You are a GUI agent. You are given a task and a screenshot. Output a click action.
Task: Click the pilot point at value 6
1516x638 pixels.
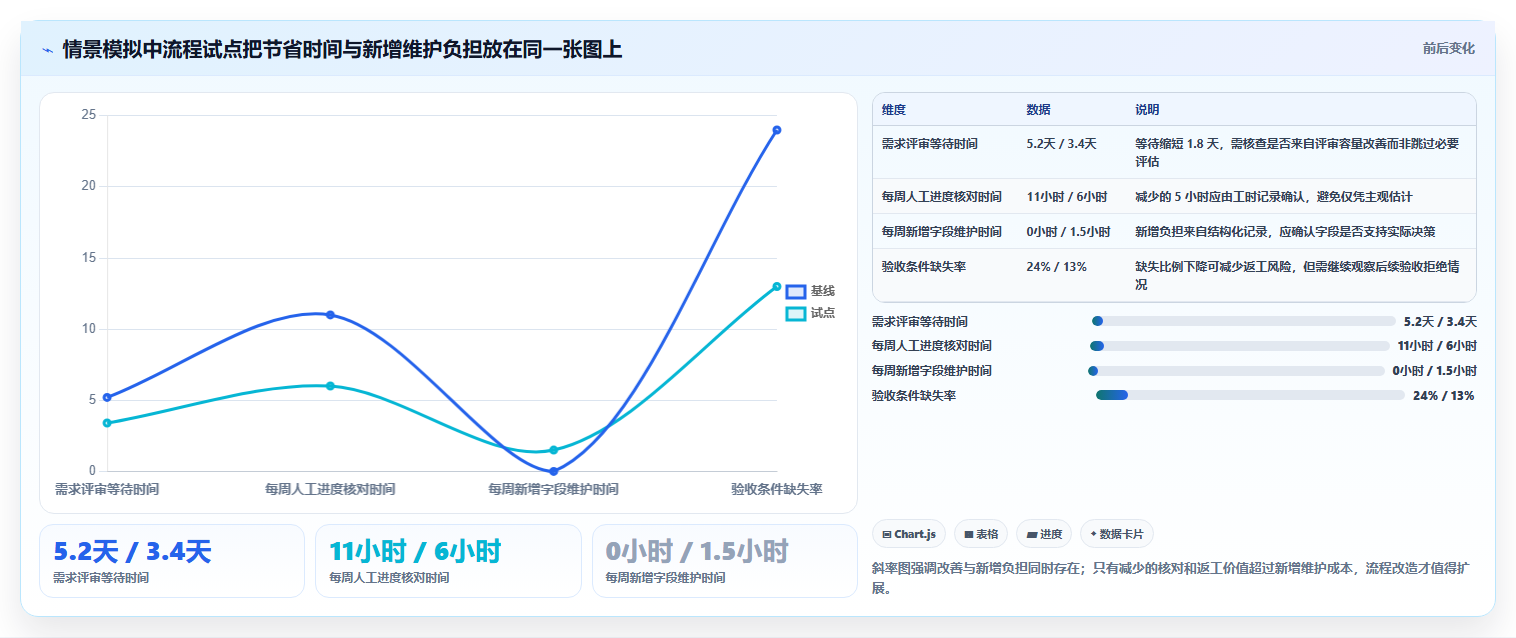[330, 386]
